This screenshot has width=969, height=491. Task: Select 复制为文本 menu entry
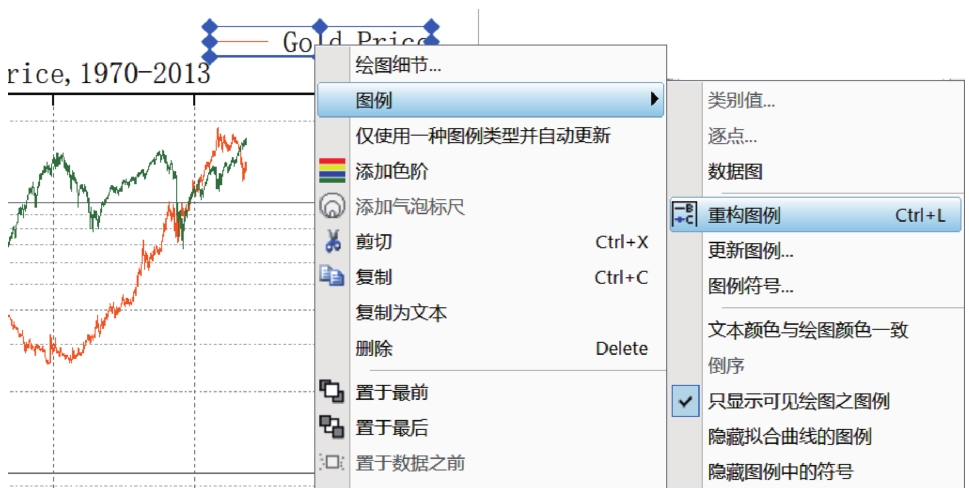click(x=491, y=313)
